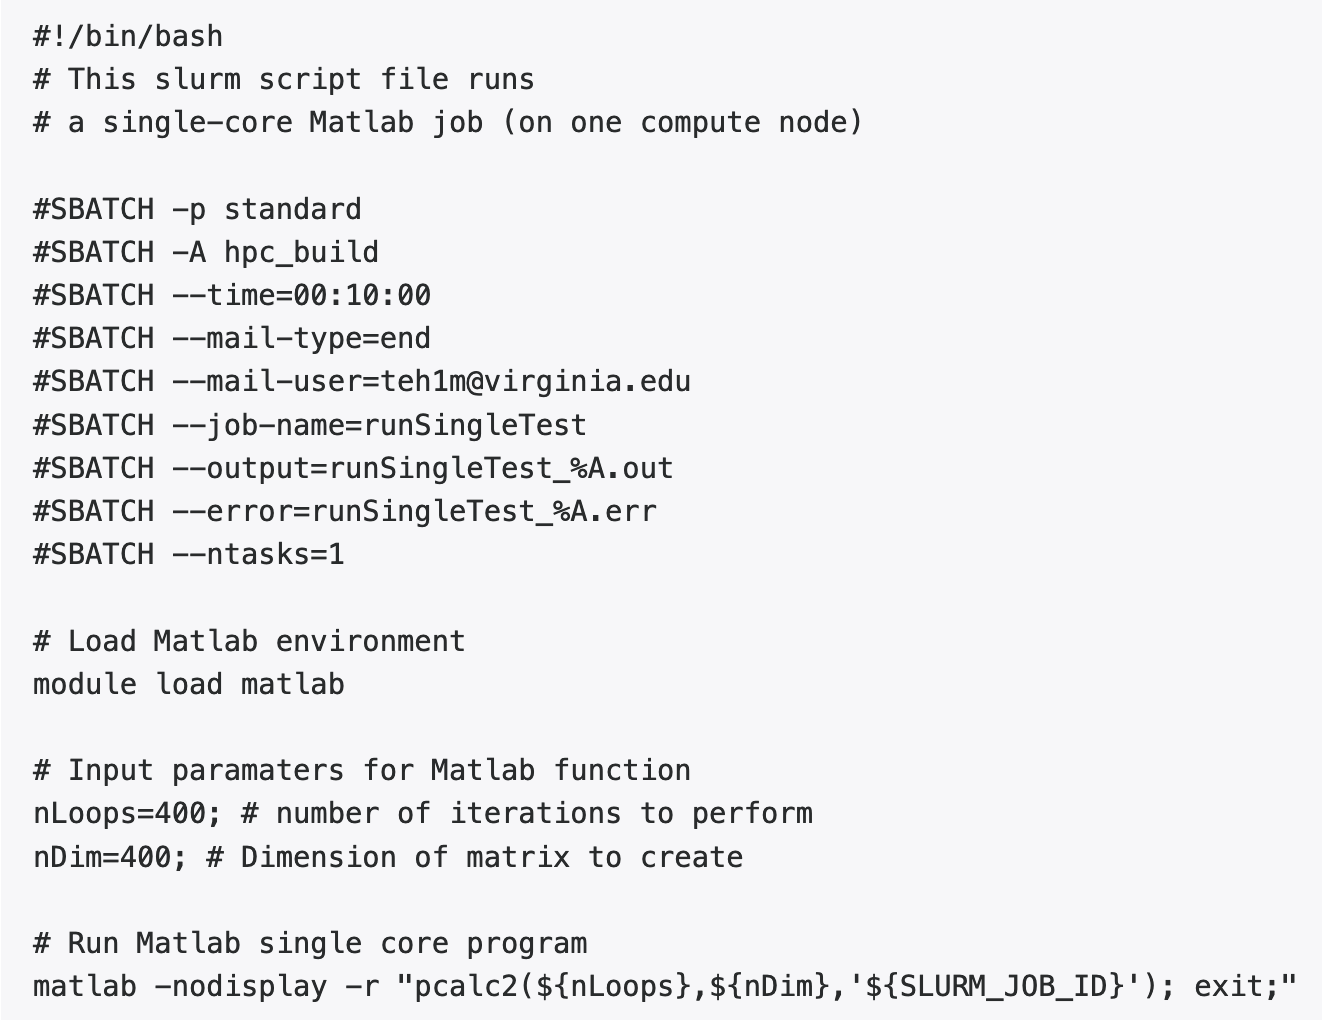Click the 'hpc_build' account name
Image resolution: width=1322 pixels, height=1020 pixels.
click(x=301, y=253)
